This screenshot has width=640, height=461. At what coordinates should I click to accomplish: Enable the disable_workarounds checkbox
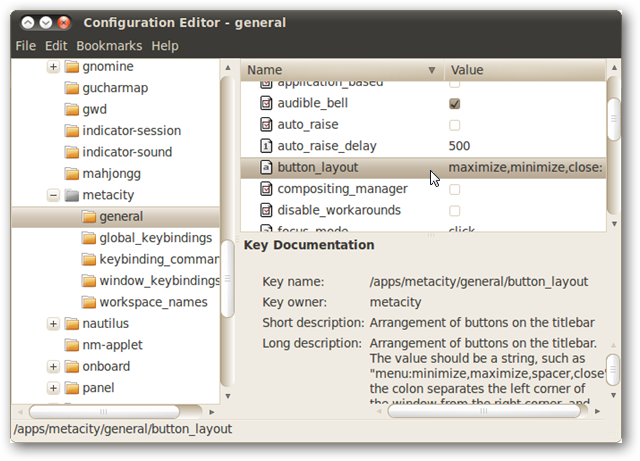click(454, 211)
